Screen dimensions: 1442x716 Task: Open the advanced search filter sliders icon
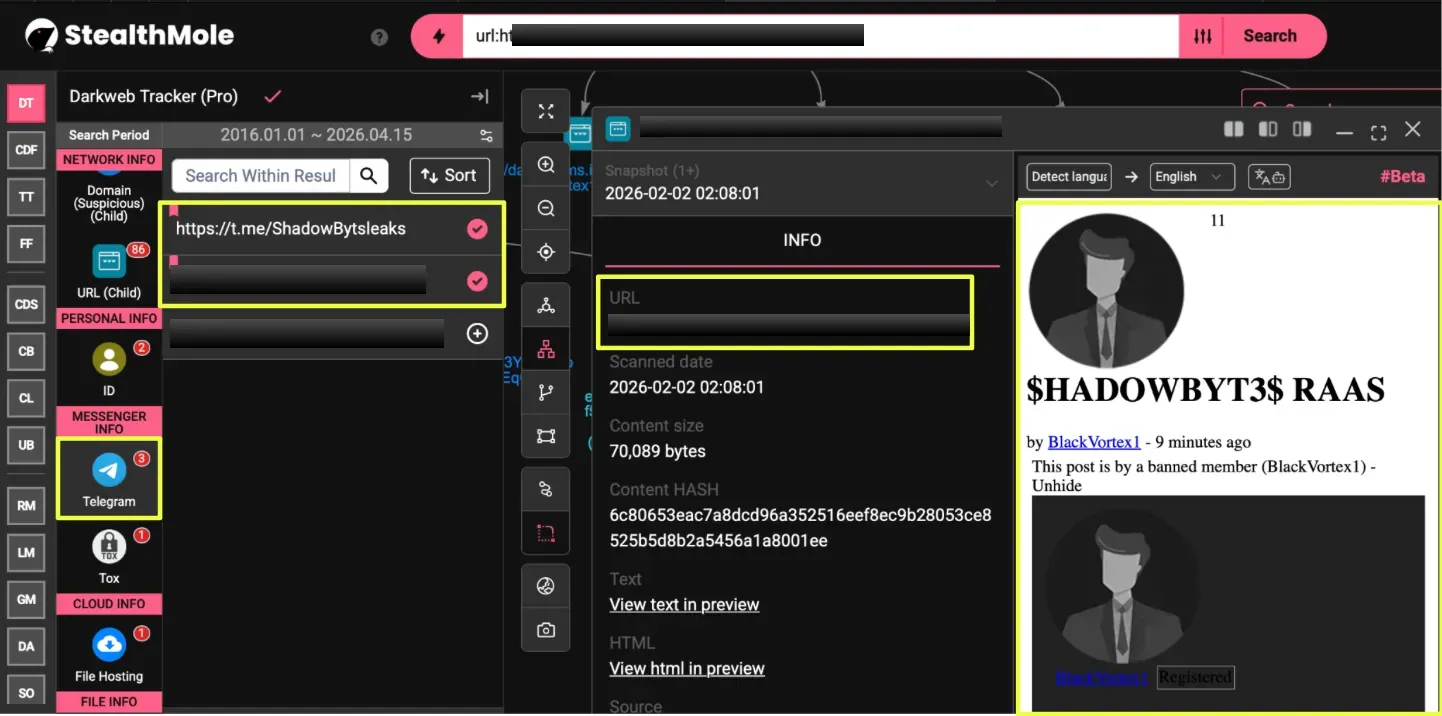(x=1202, y=36)
